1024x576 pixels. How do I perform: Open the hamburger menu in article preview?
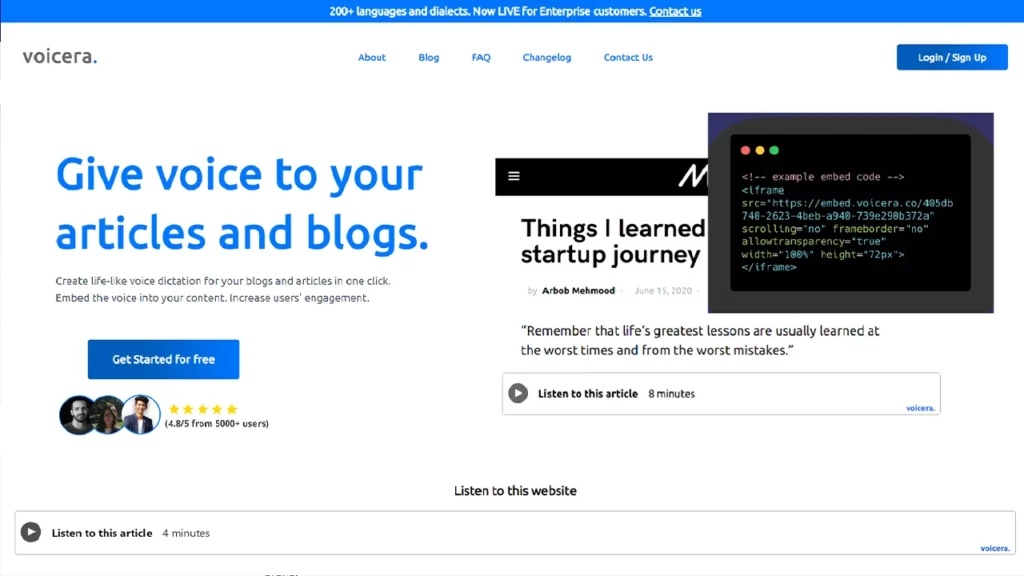click(514, 176)
